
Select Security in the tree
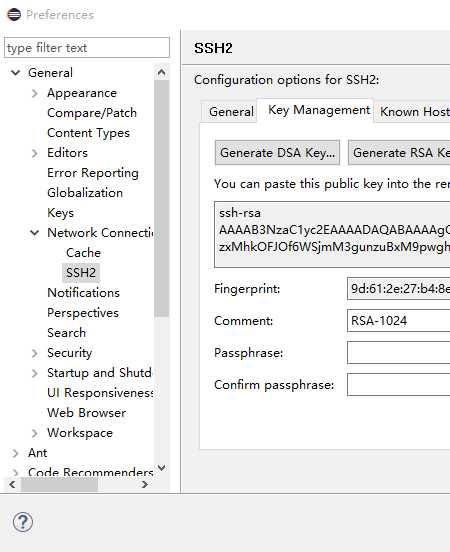coord(70,353)
